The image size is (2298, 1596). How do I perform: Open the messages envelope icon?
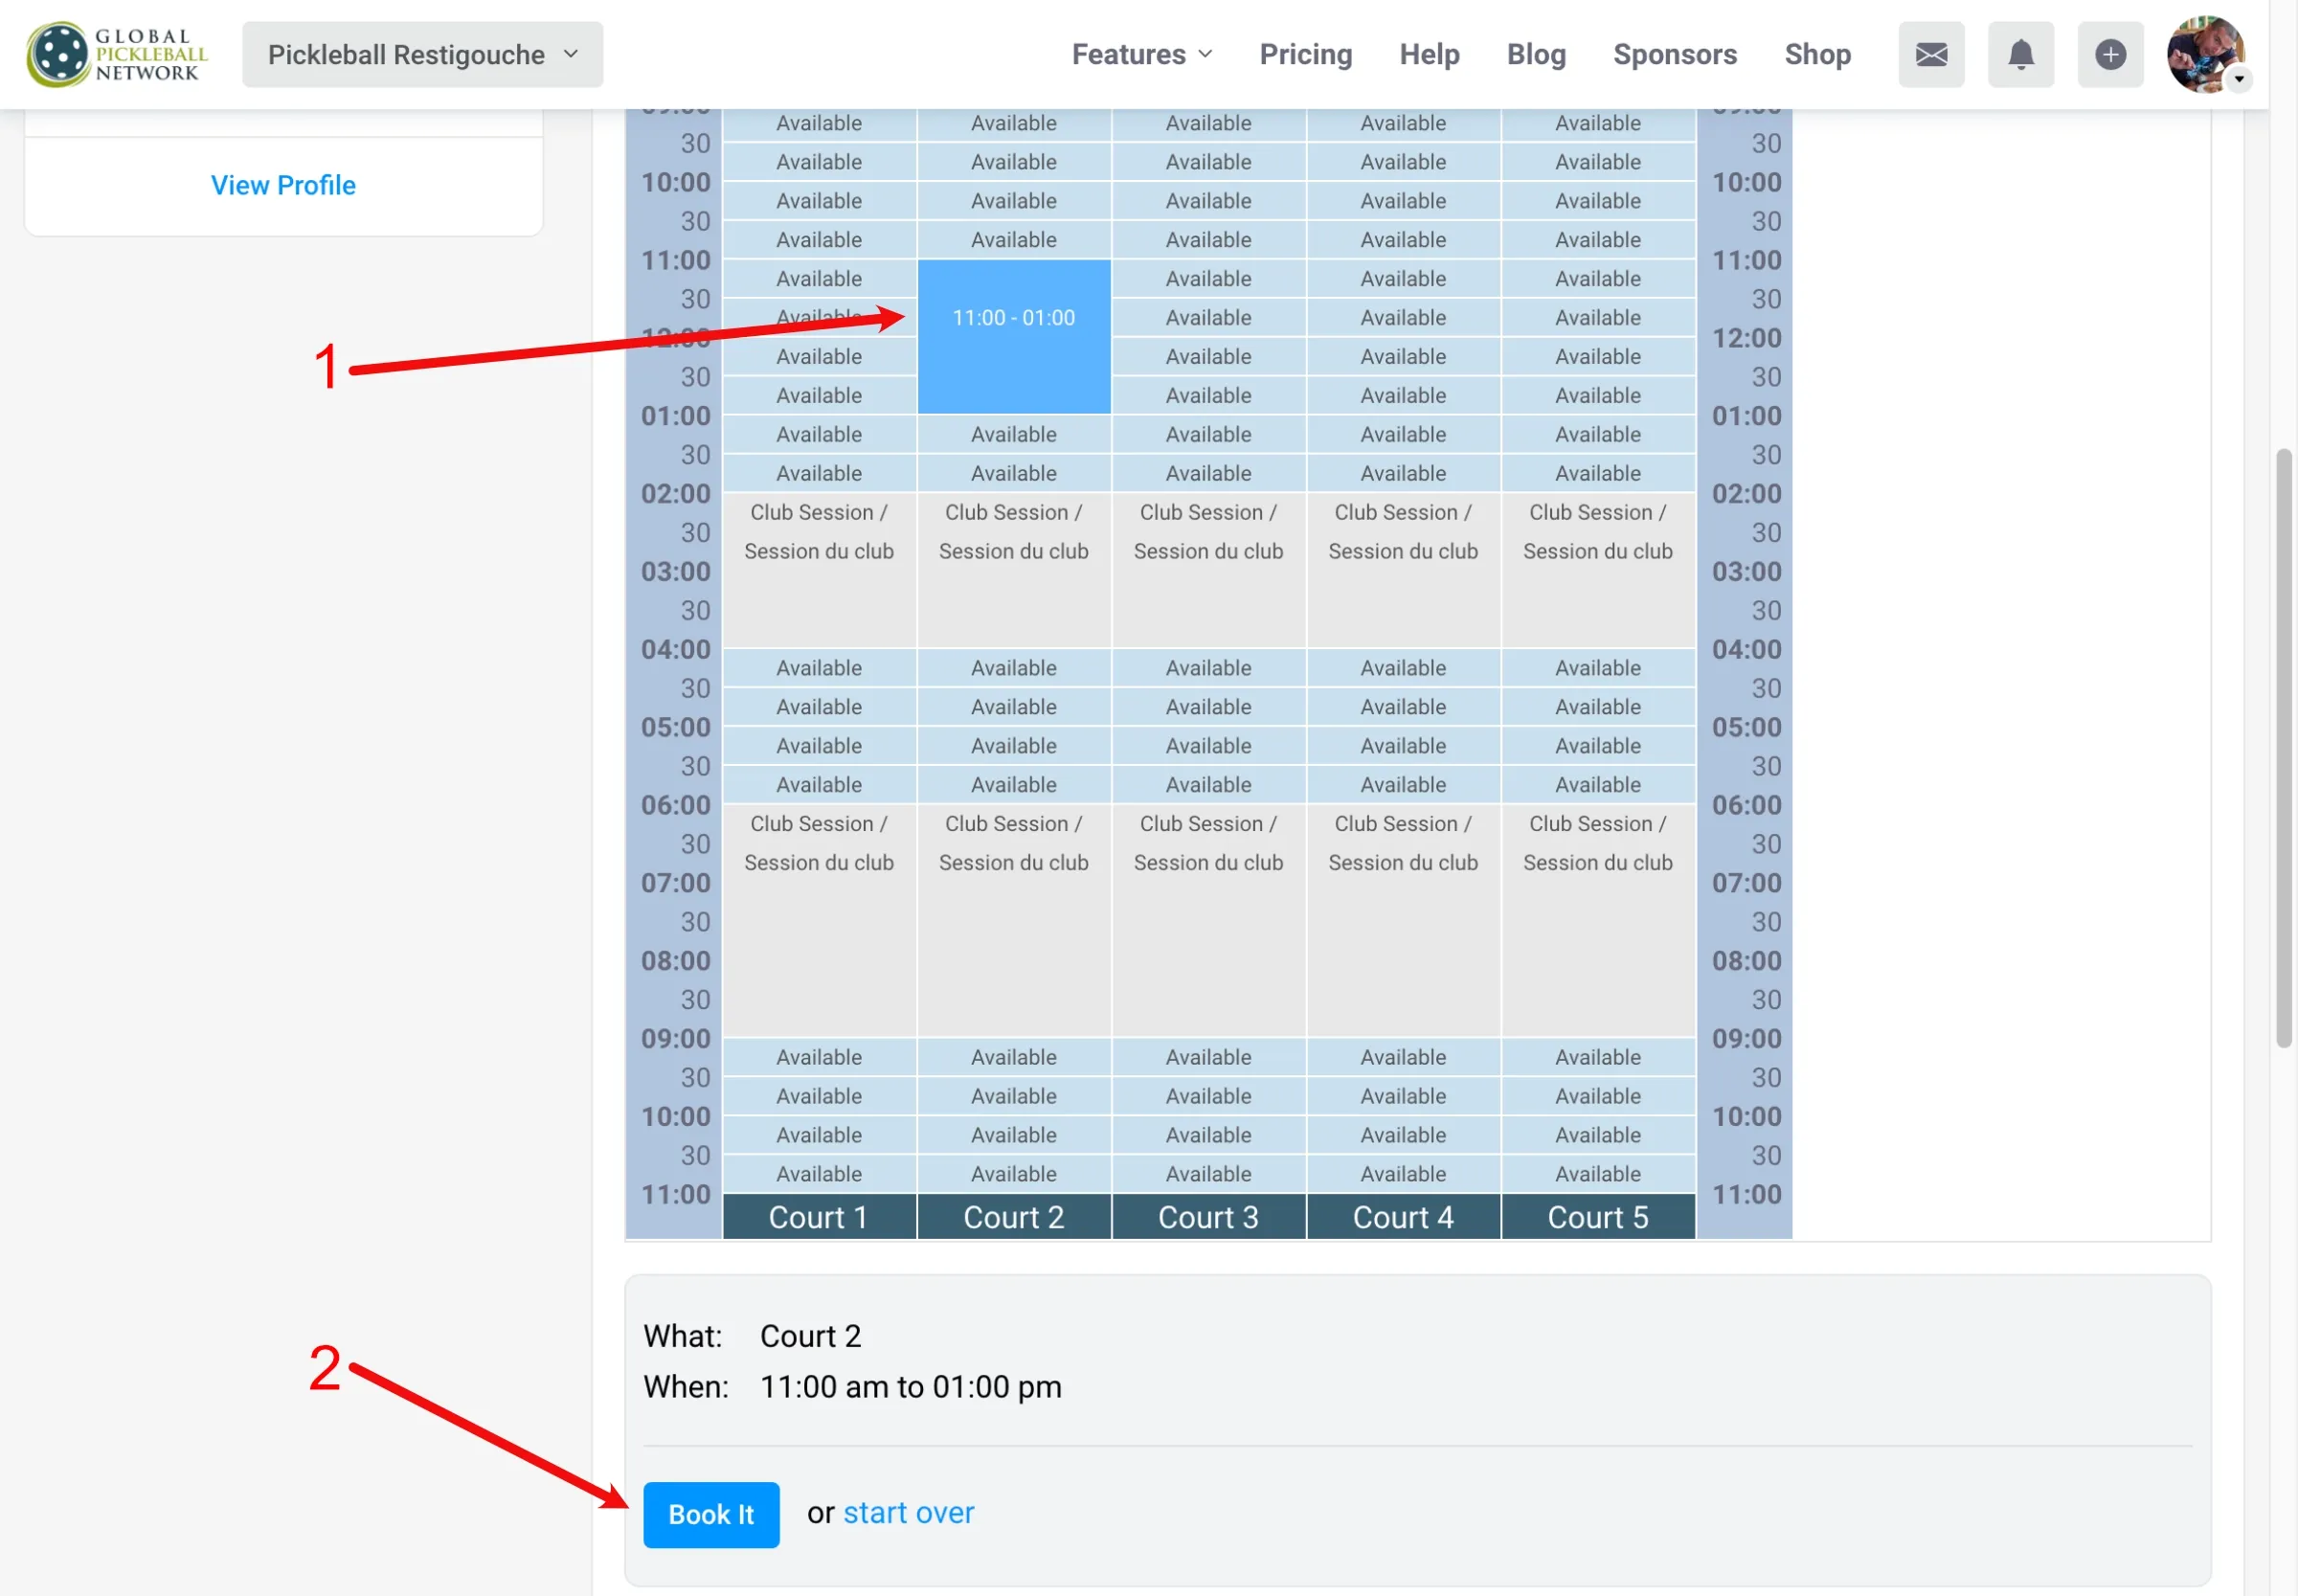1930,54
